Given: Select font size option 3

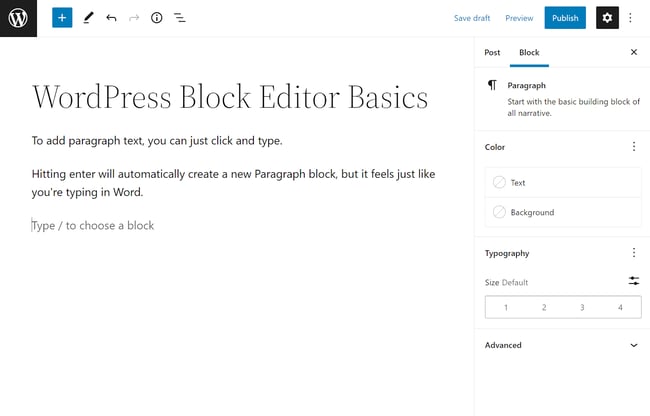Looking at the screenshot, I should coord(582,307).
